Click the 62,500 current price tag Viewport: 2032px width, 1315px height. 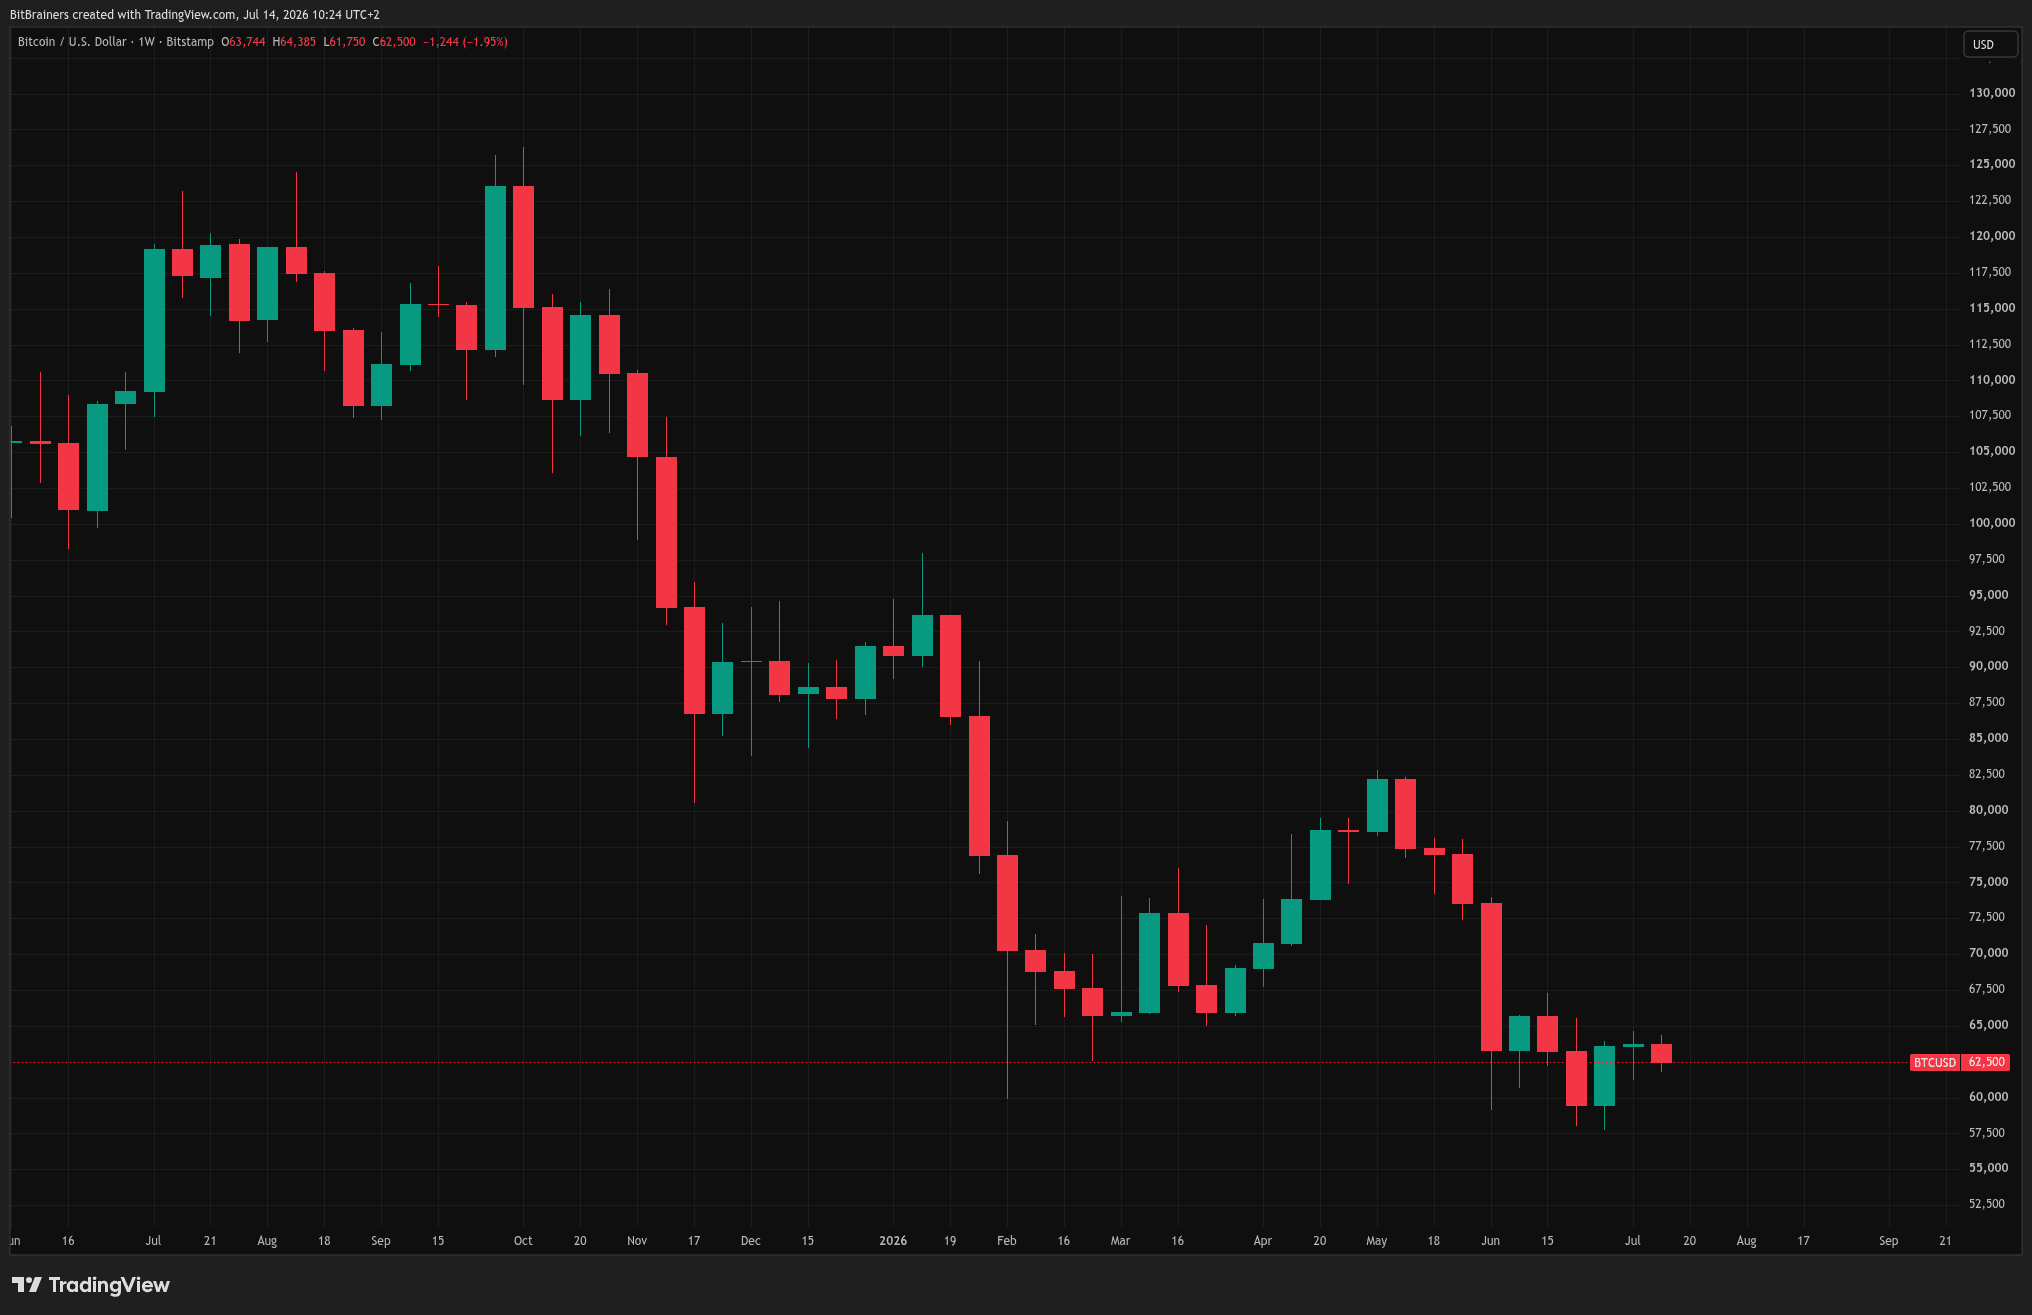pos(1986,1062)
